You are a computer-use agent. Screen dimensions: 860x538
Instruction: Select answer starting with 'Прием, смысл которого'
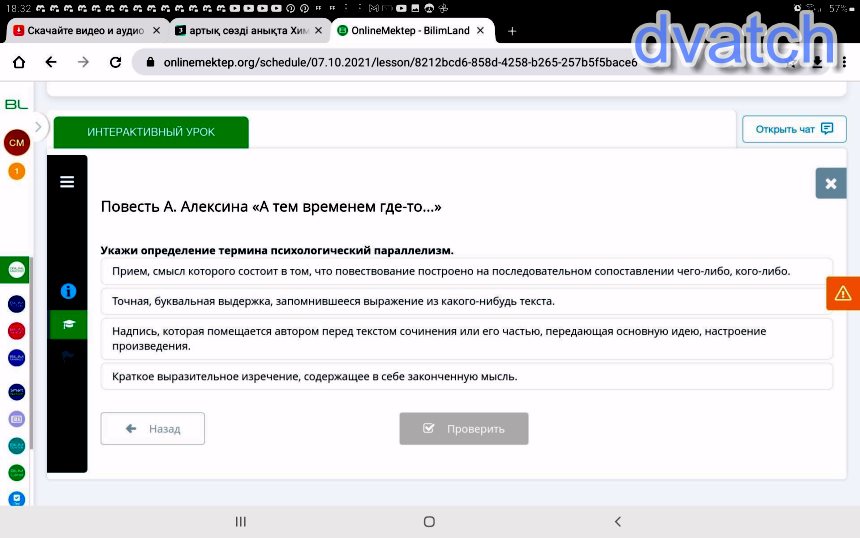(466, 271)
